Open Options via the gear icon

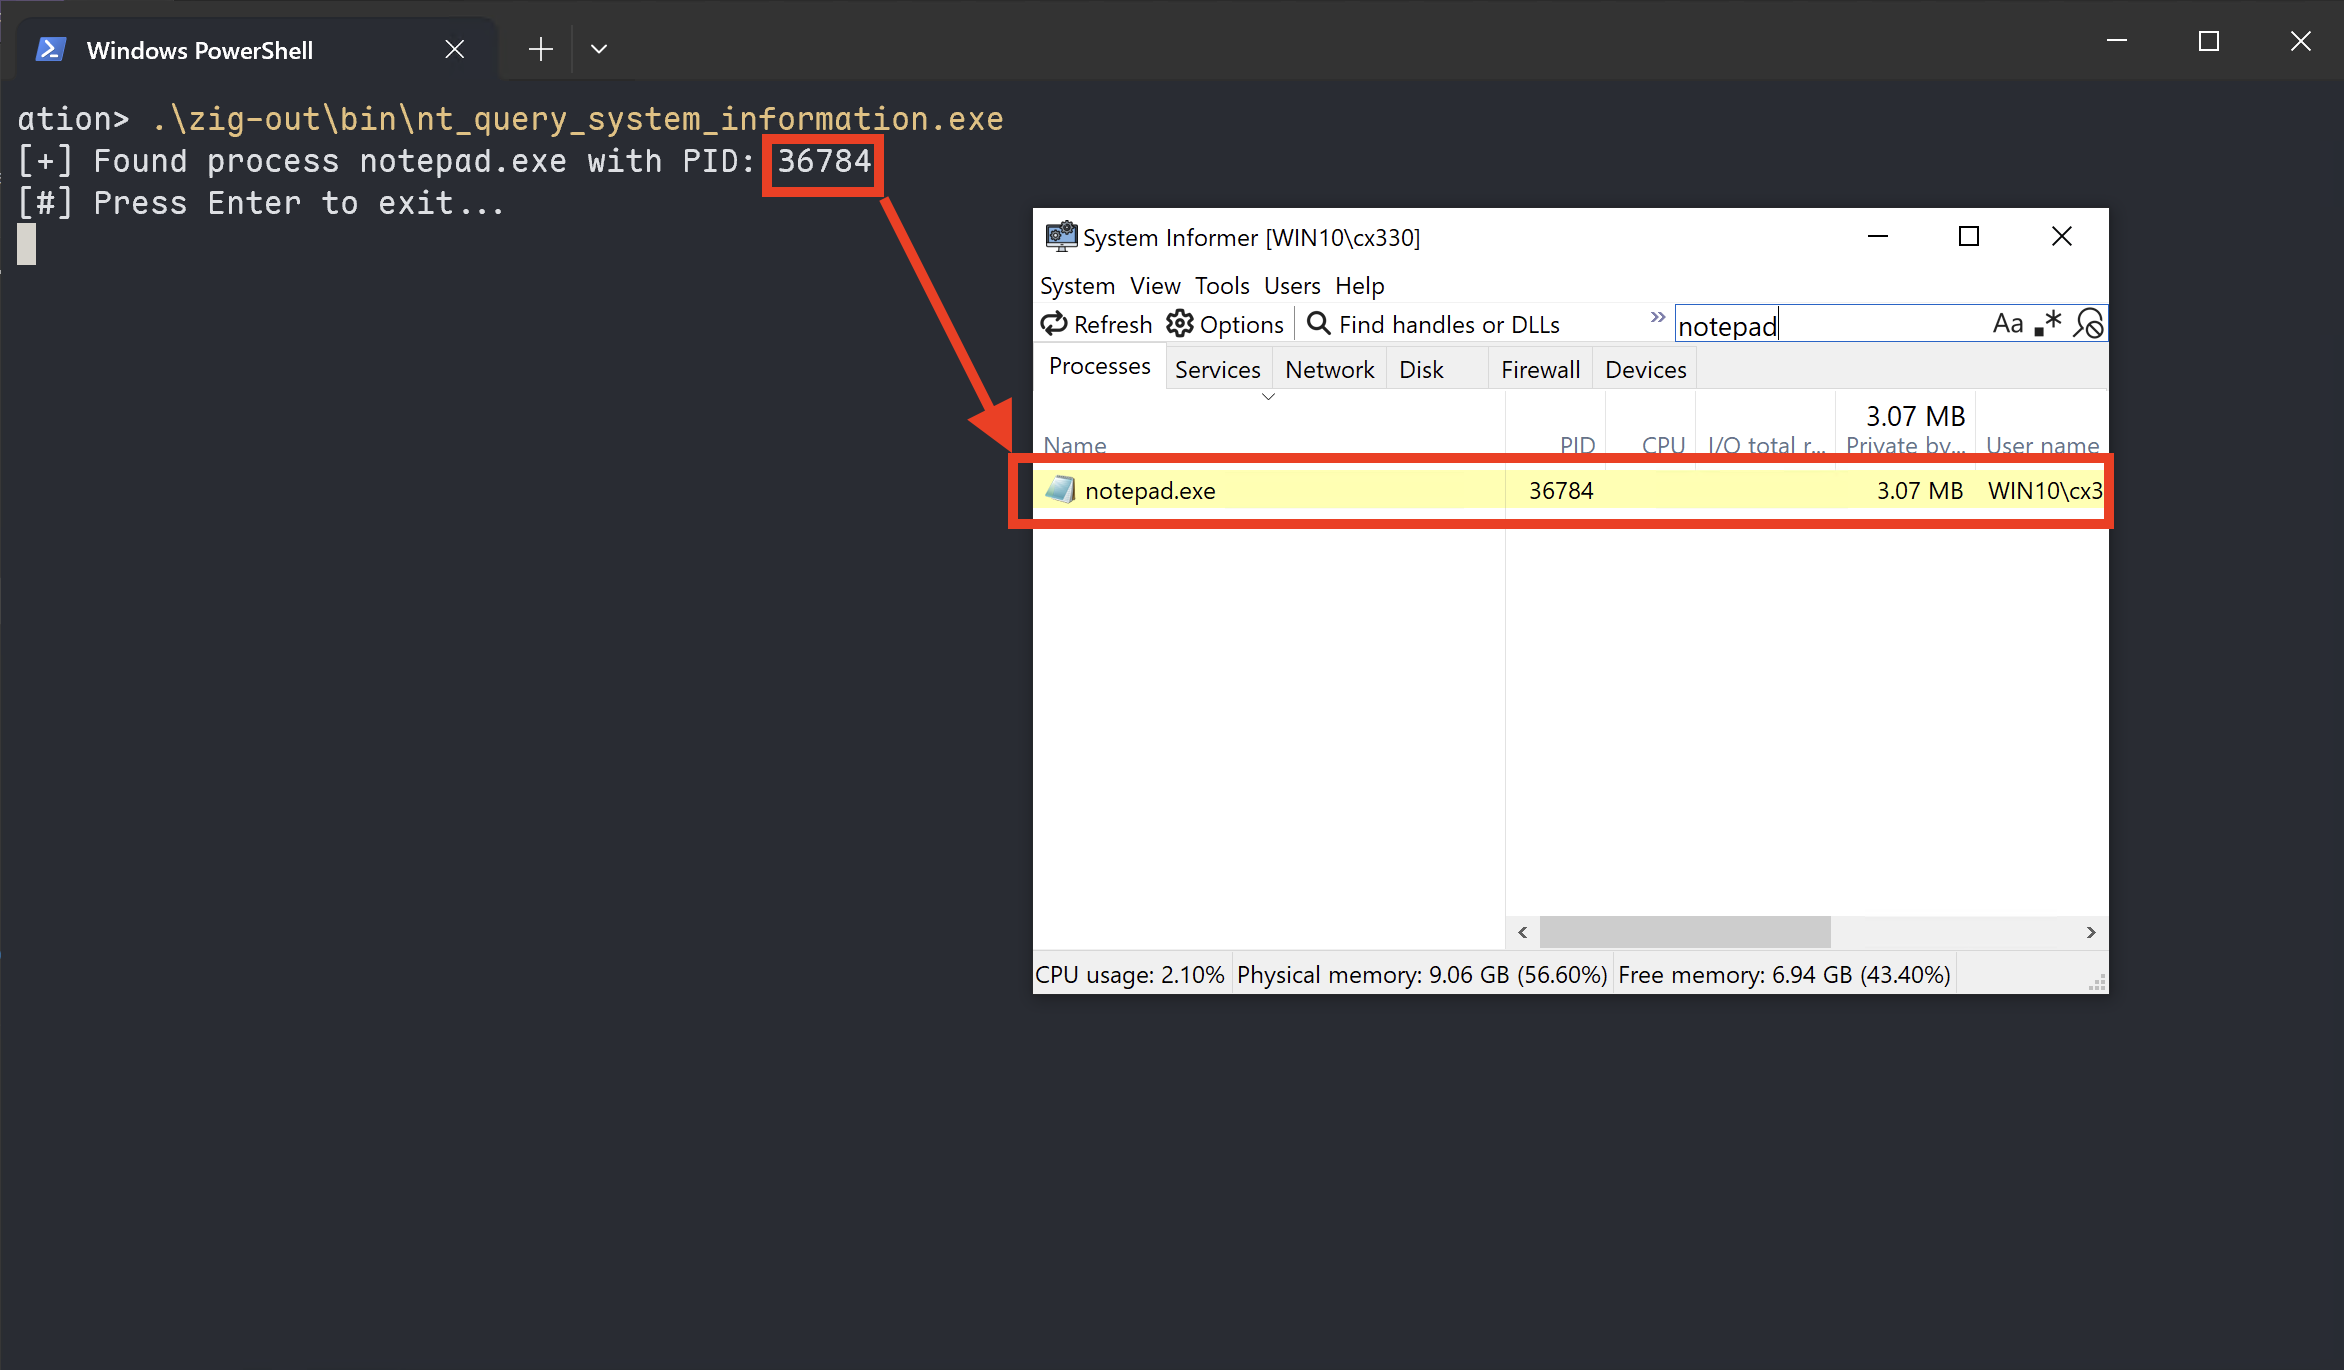pos(1180,324)
